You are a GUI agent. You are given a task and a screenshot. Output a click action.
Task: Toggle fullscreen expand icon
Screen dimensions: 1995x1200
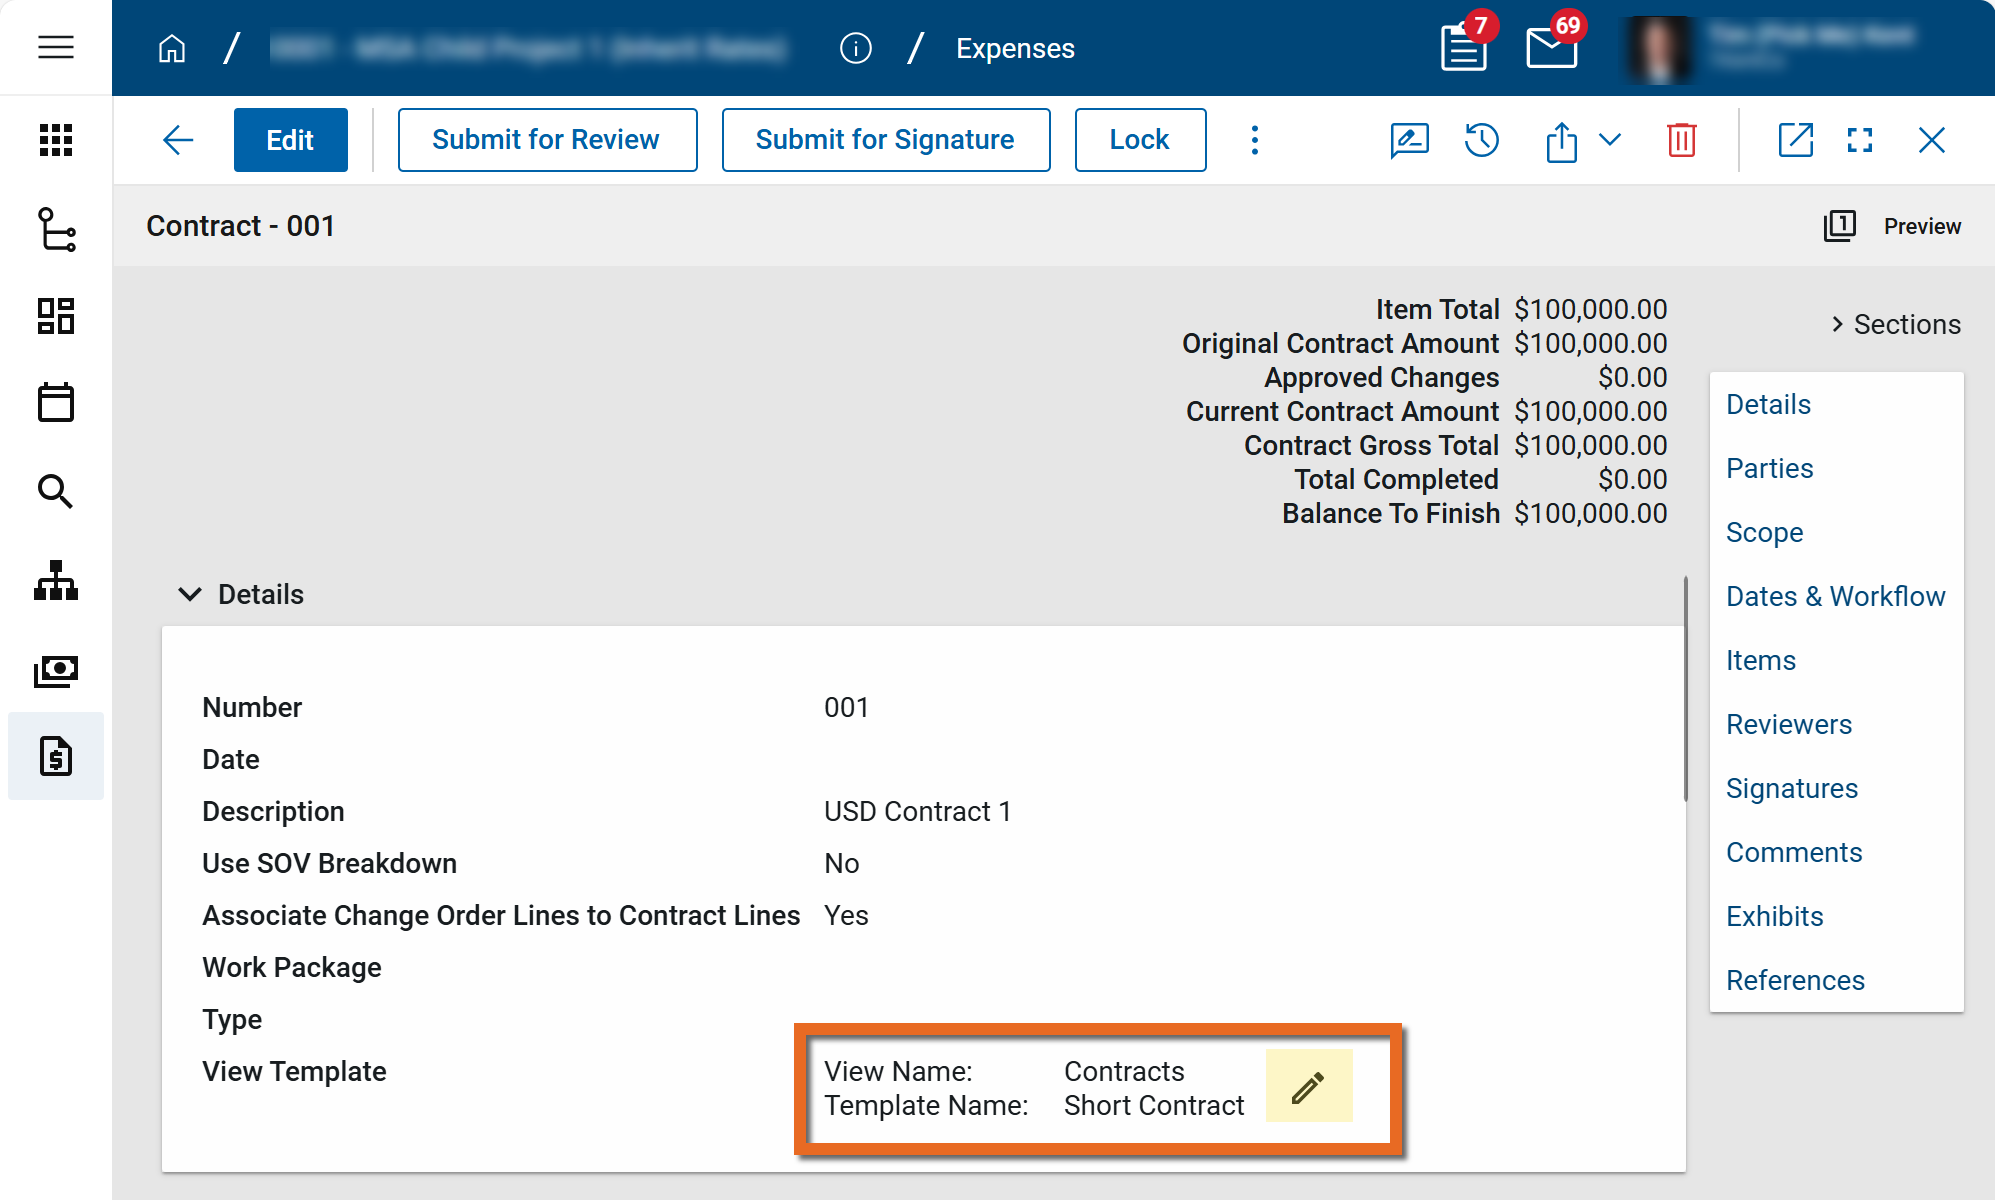point(1859,140)
